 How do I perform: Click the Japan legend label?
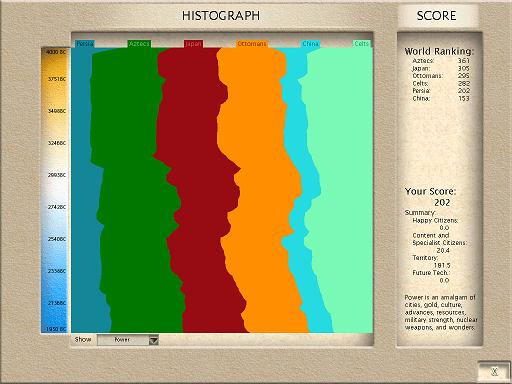tap(193, 44)
